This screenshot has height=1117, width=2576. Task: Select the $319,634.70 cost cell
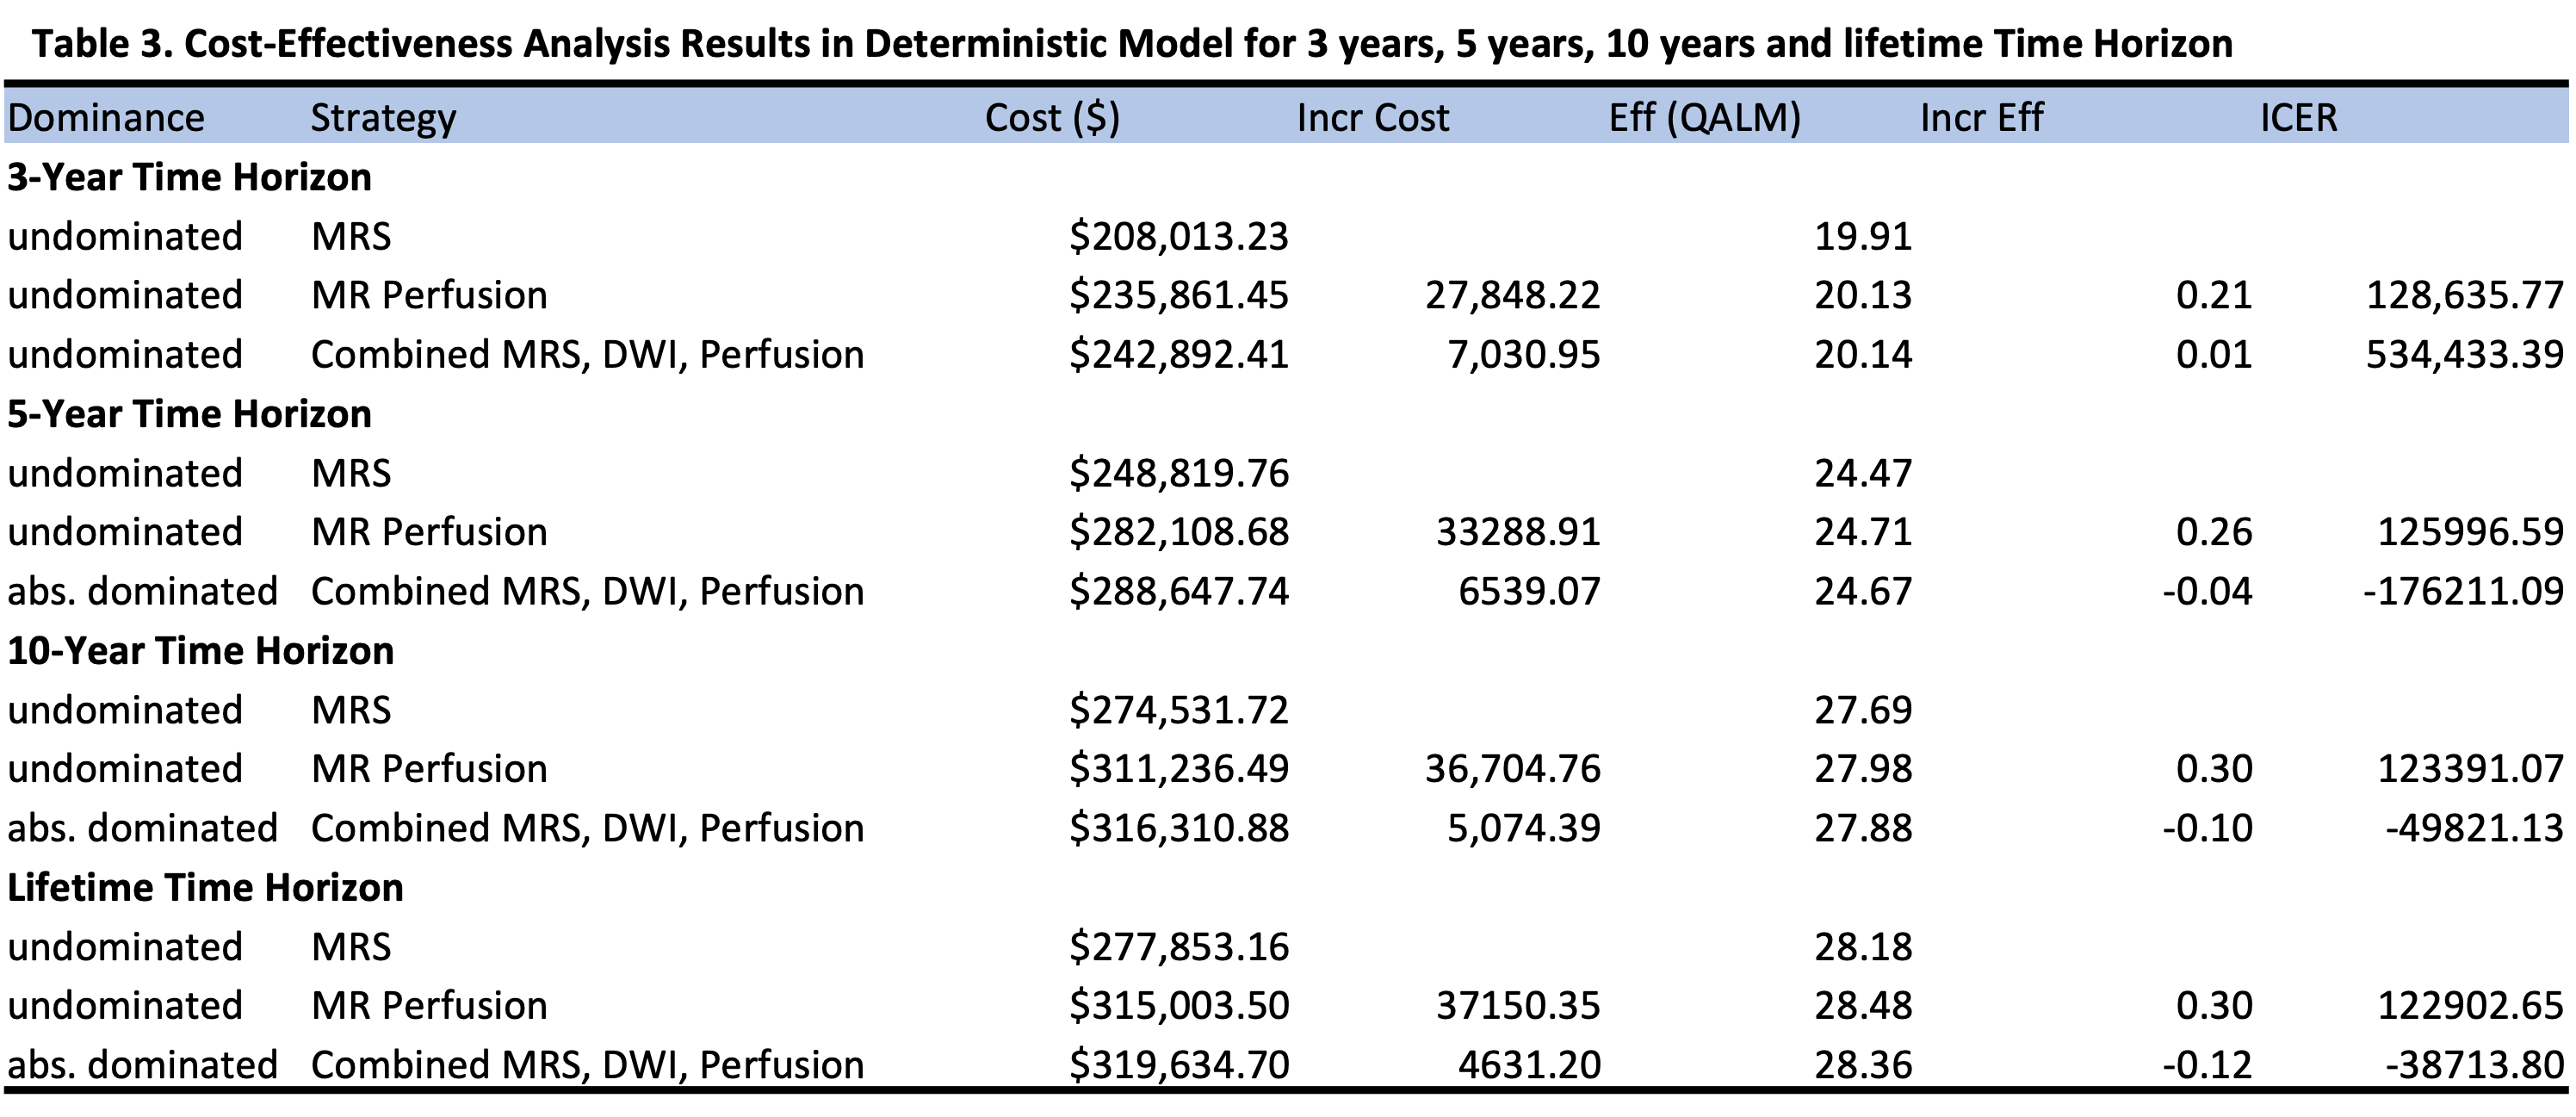click(x=1178, y=1065)
